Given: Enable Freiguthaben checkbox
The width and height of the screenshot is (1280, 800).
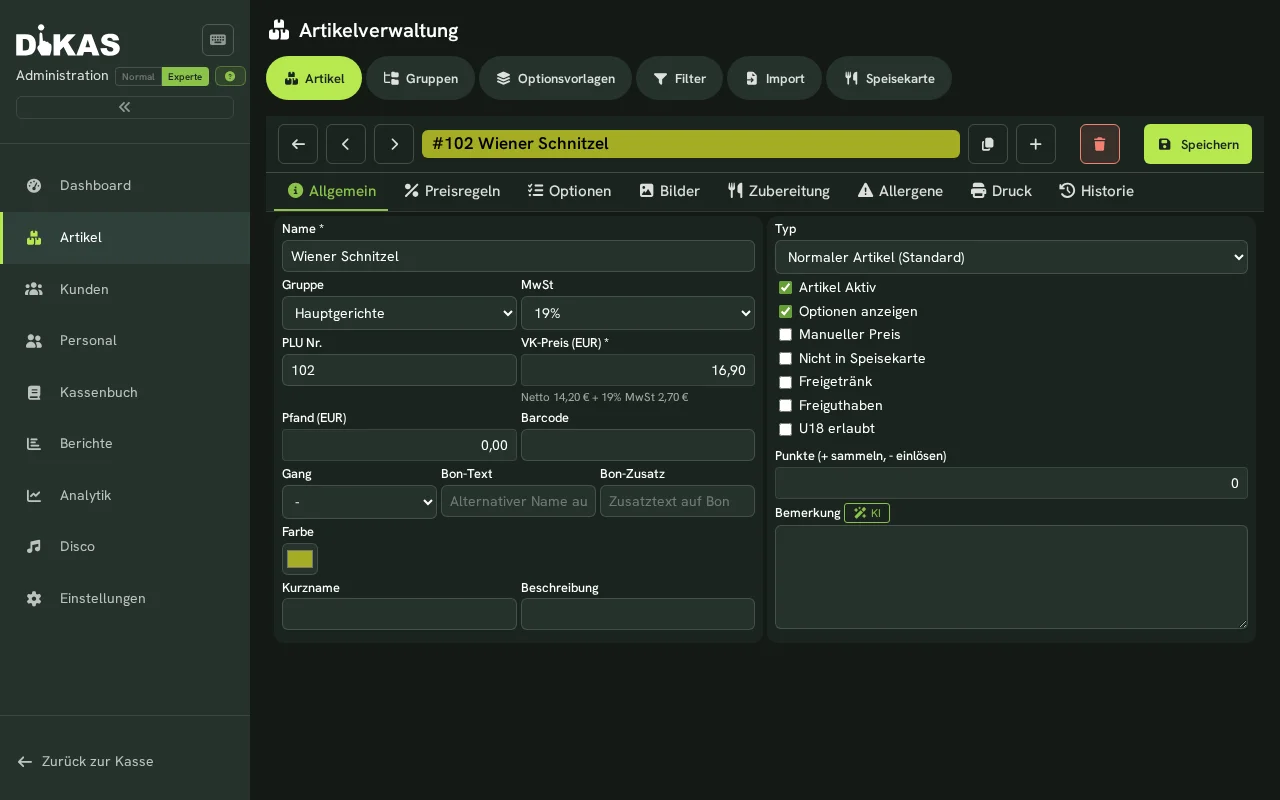Looking at the screenshot, I should pos(785,405).
